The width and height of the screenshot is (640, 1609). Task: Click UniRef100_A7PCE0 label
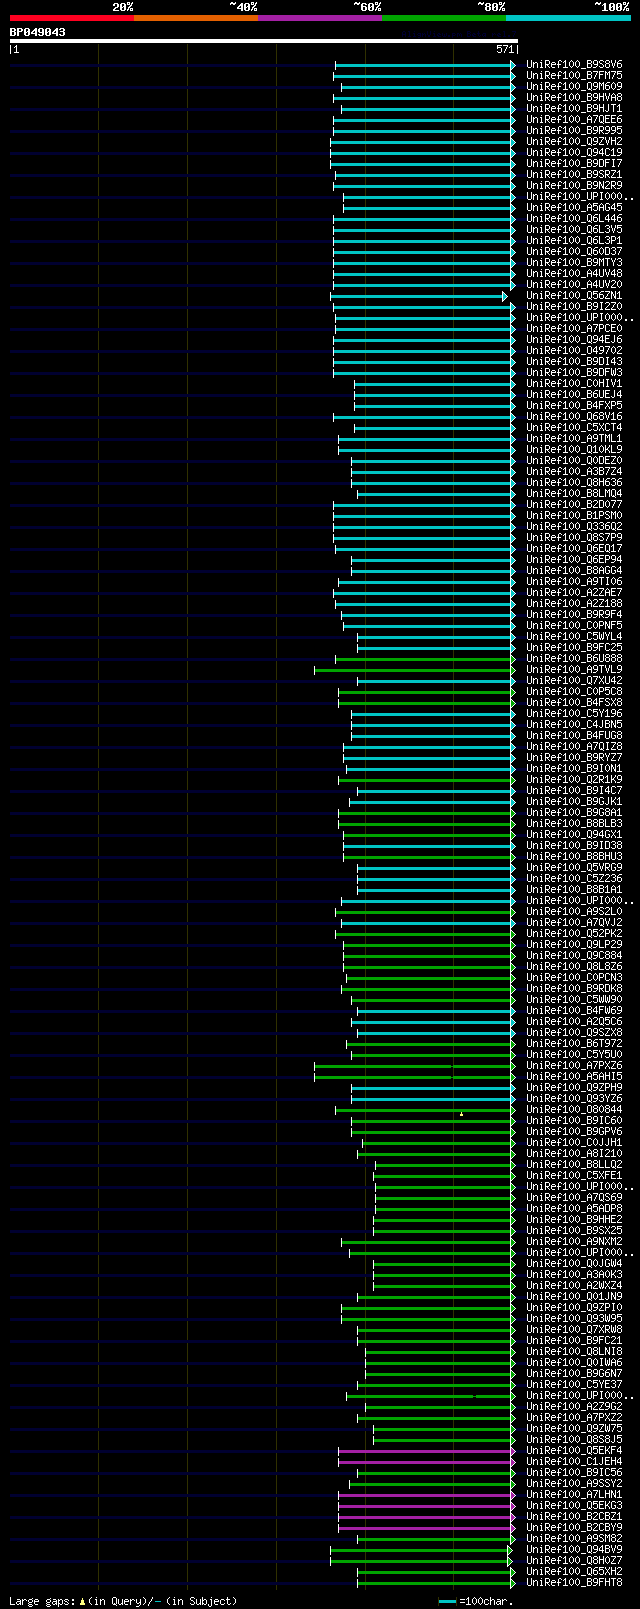574,328
